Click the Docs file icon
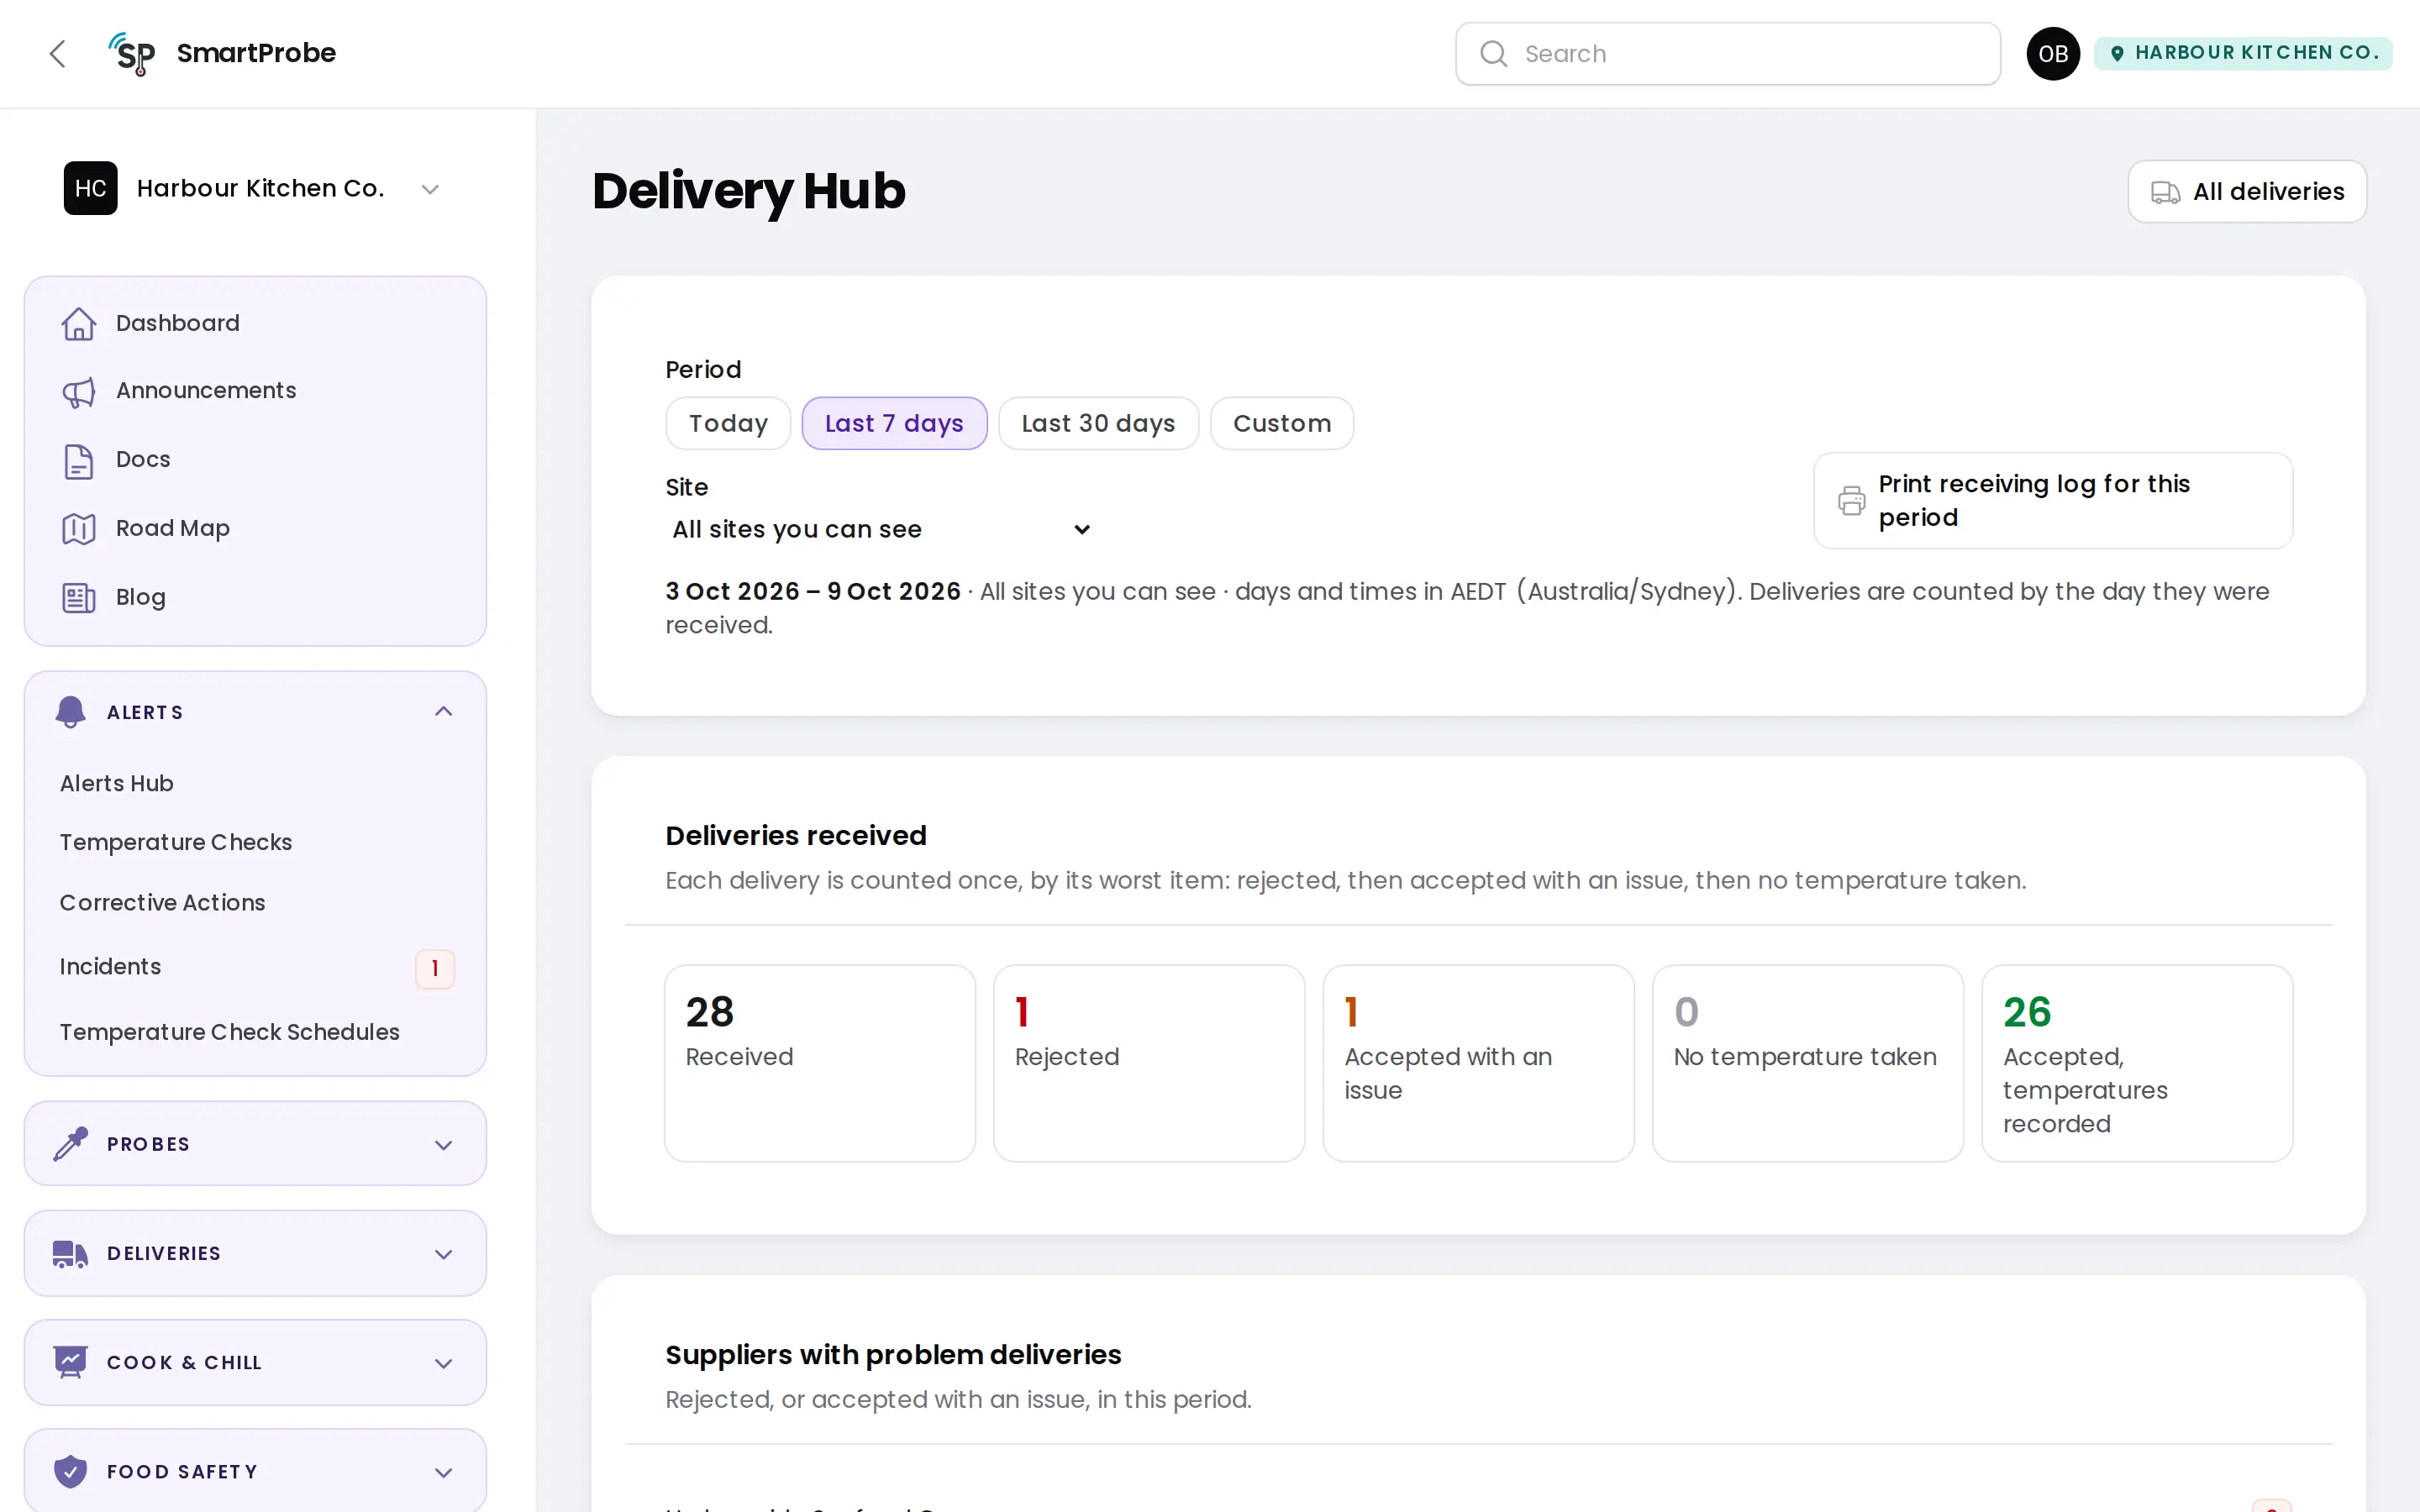 [79, 461]
